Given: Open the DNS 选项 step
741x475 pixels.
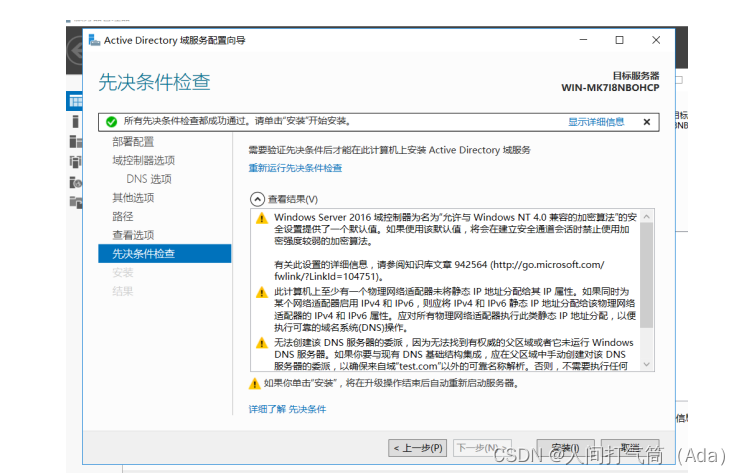Looking at the screenshot, I should pyautogui.click(x=149, y=179).
